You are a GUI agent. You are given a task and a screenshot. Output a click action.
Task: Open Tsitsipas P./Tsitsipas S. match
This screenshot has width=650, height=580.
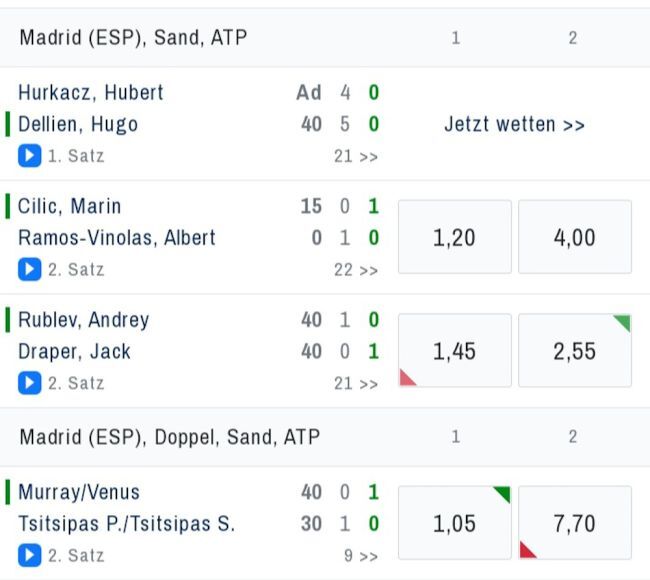[126, 524]
